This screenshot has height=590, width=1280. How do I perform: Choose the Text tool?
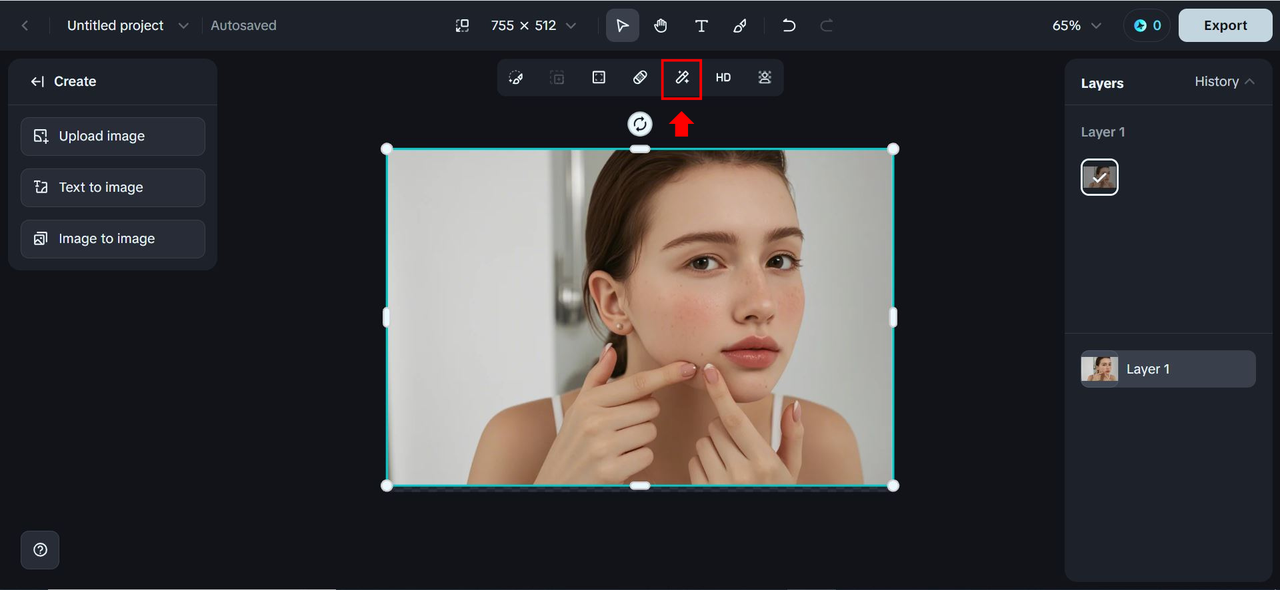(701, 26)
